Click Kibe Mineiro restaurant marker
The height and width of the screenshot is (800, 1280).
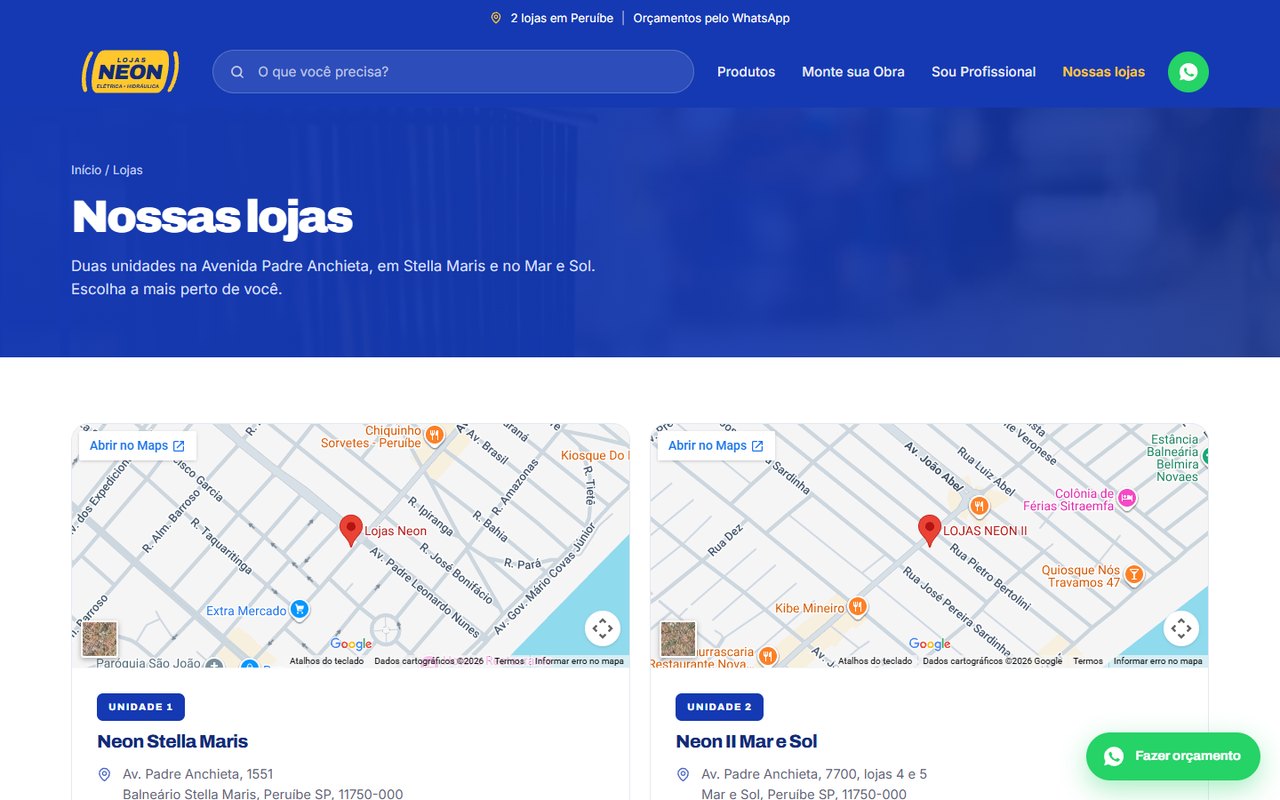[857, 607]
